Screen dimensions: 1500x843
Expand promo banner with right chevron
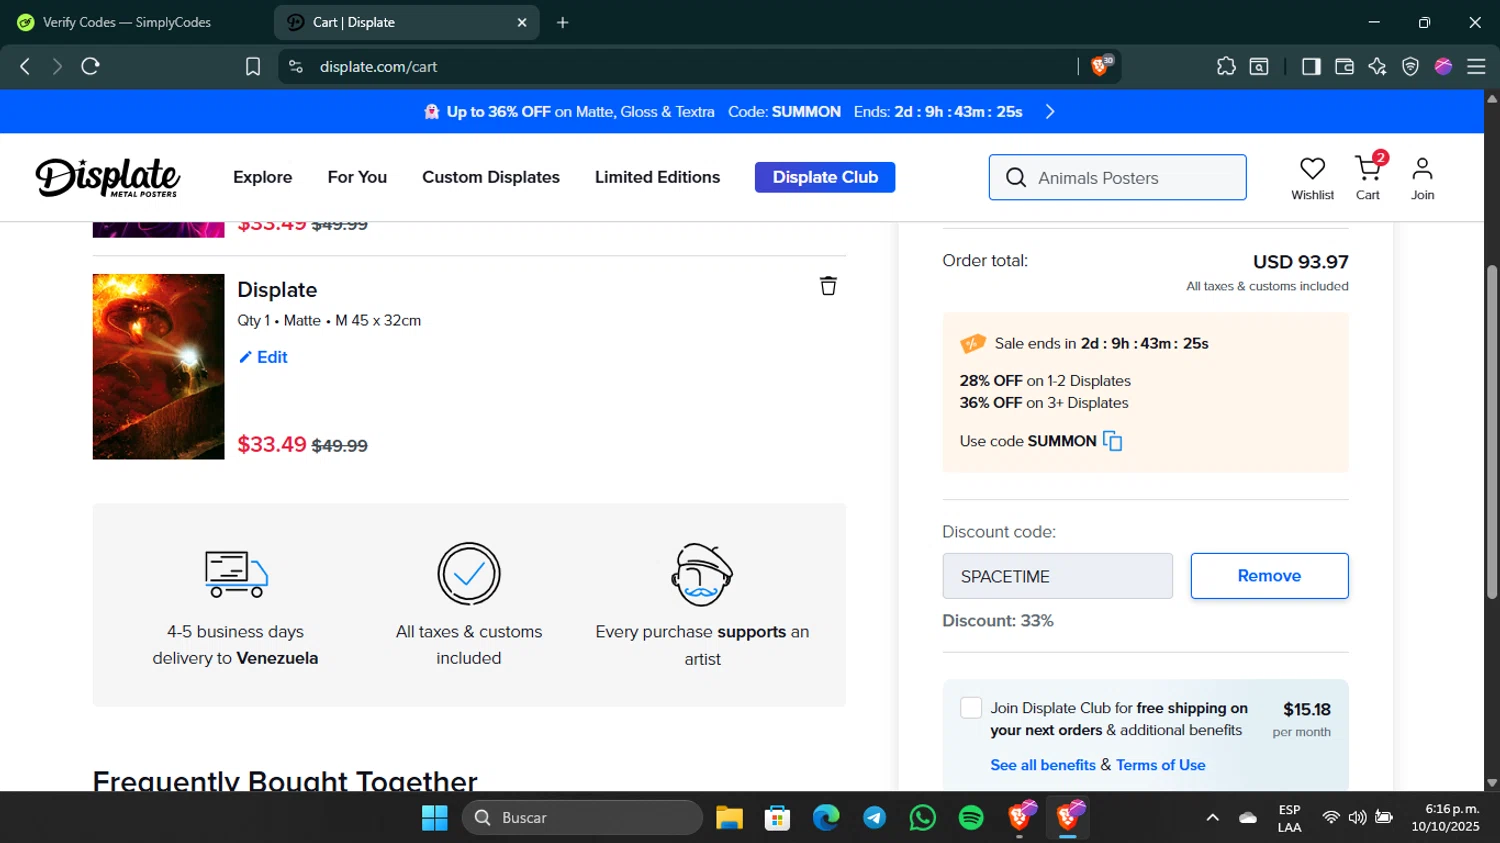1050,112
